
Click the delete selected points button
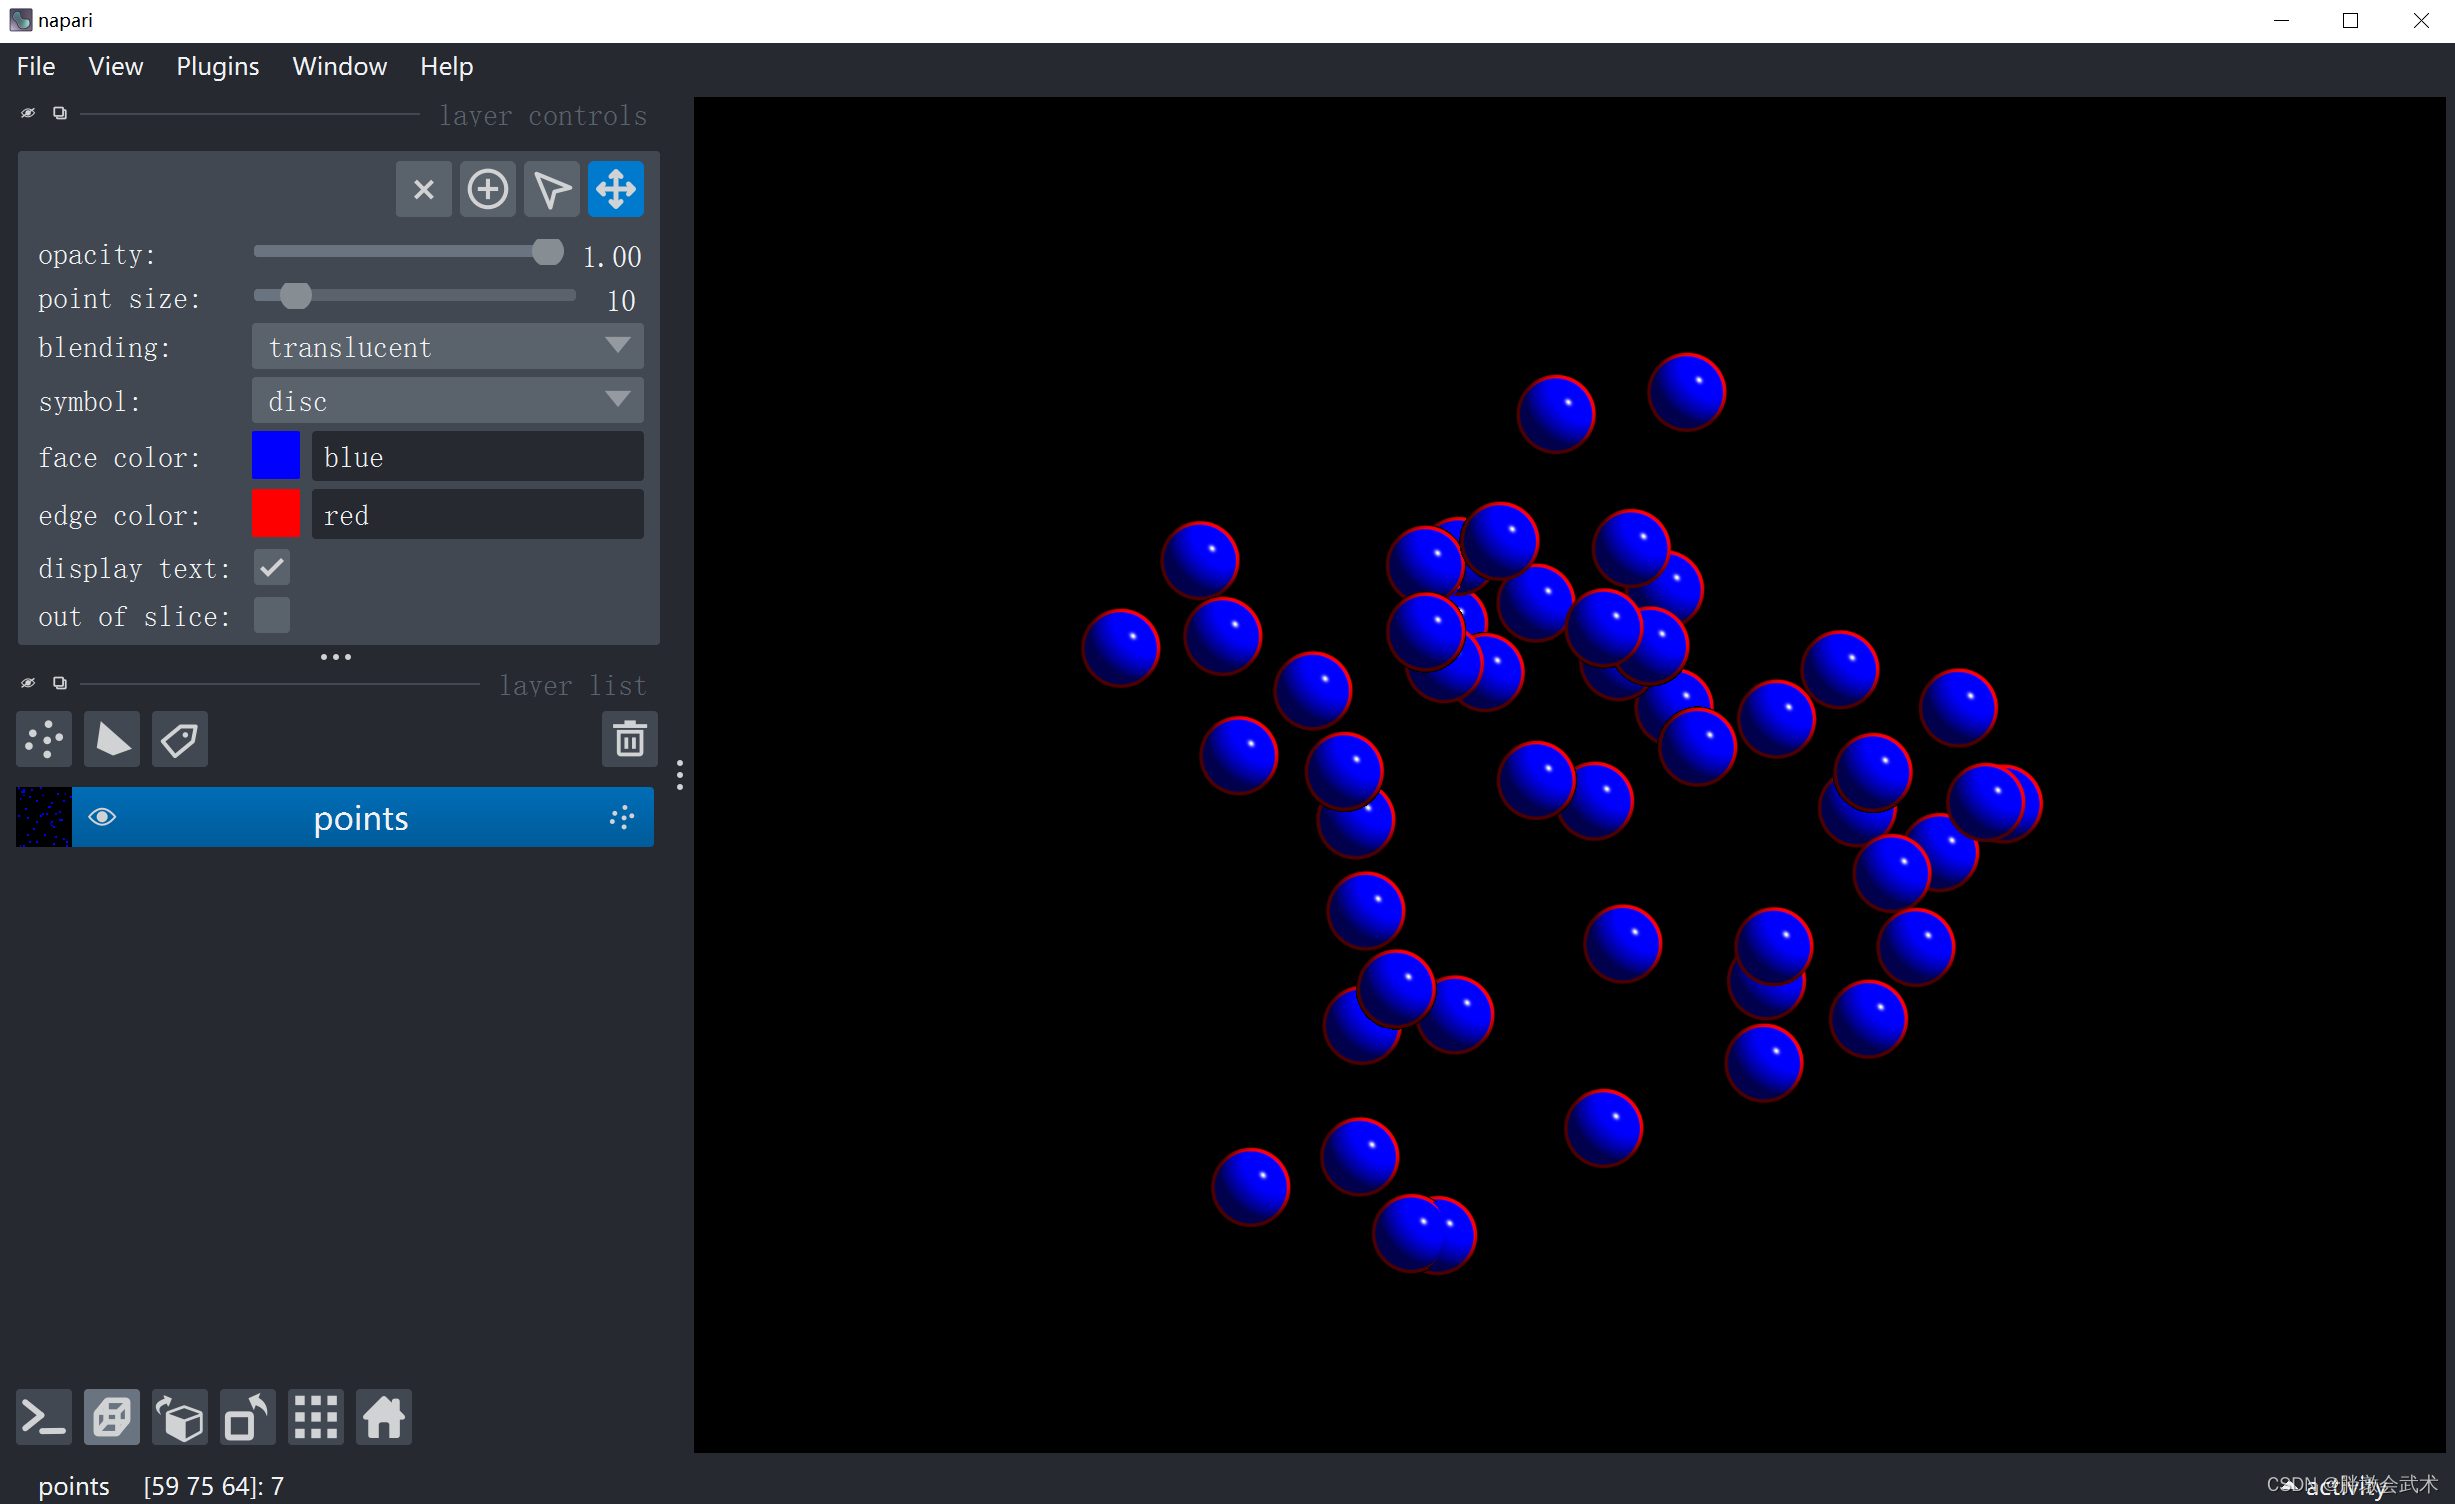[423, 189]
